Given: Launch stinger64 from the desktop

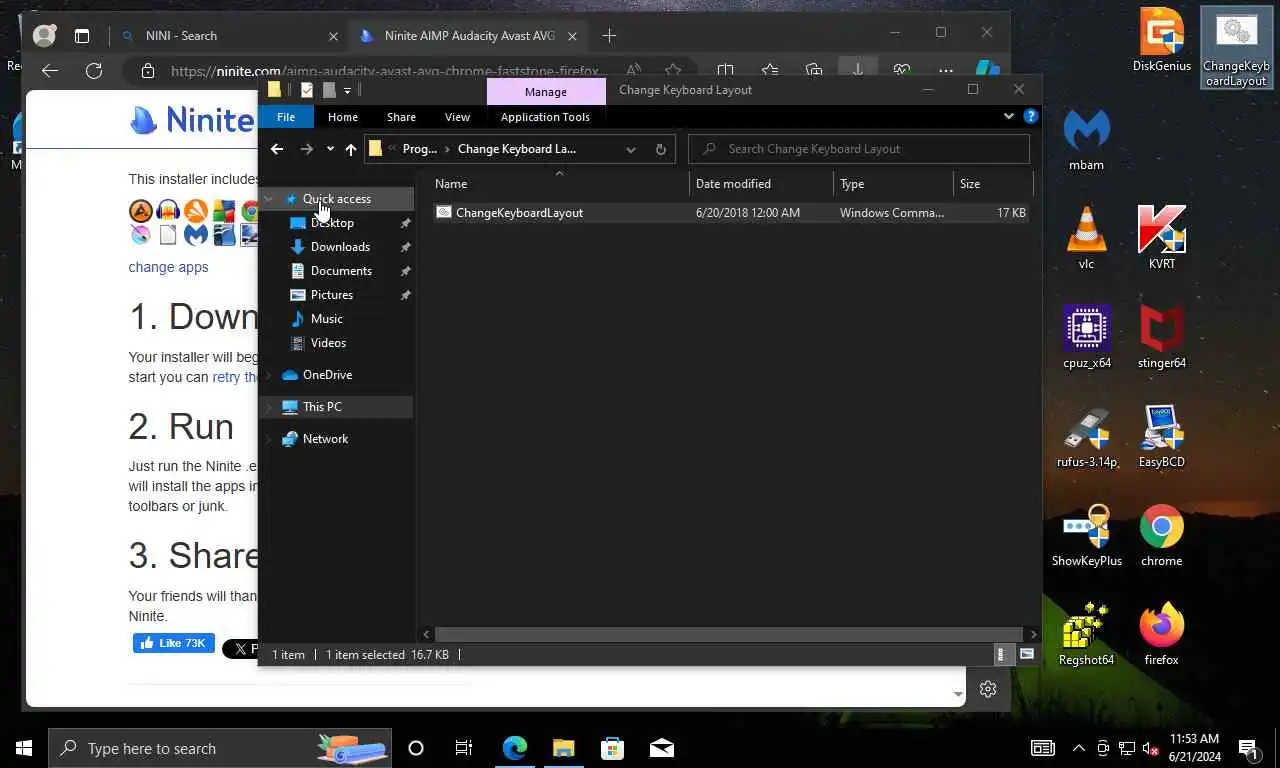Looking at the screenshot, I should point(1162,337).
